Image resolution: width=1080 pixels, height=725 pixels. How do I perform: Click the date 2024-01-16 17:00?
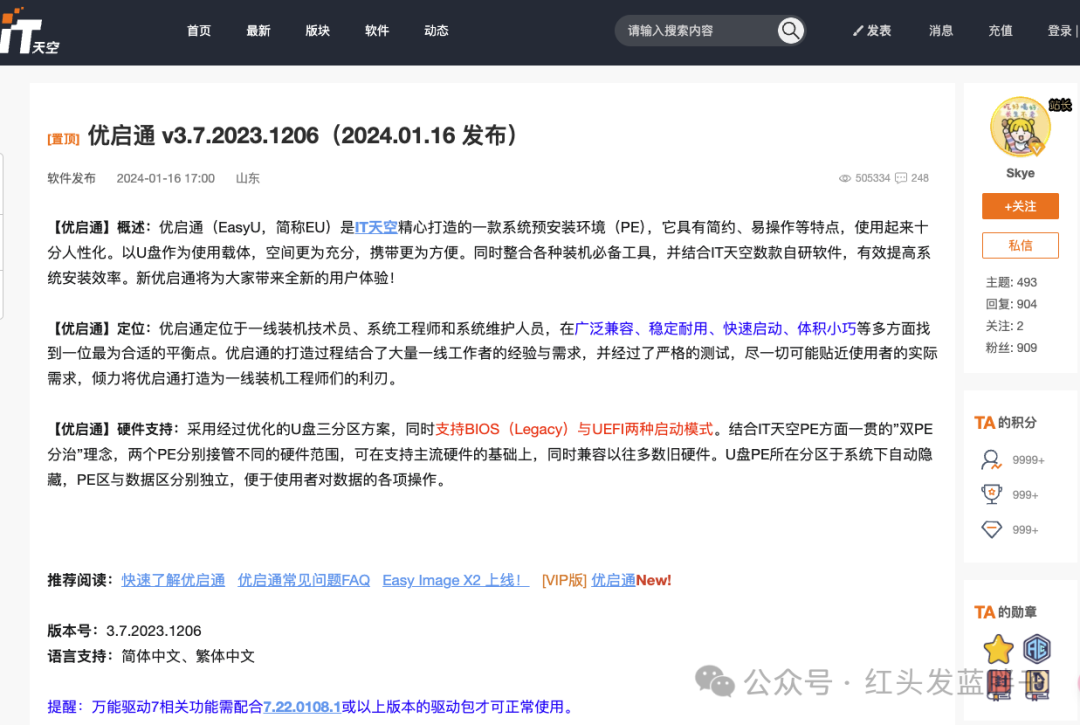[165, 178]
